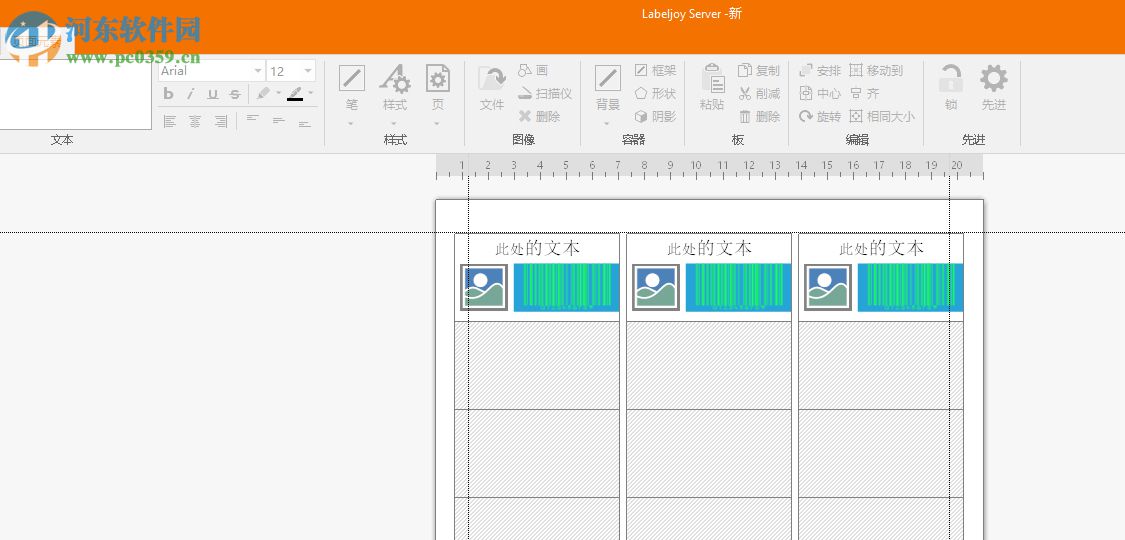
Task: Expand the arrow under 样式 button
Action: pos(395,123)
